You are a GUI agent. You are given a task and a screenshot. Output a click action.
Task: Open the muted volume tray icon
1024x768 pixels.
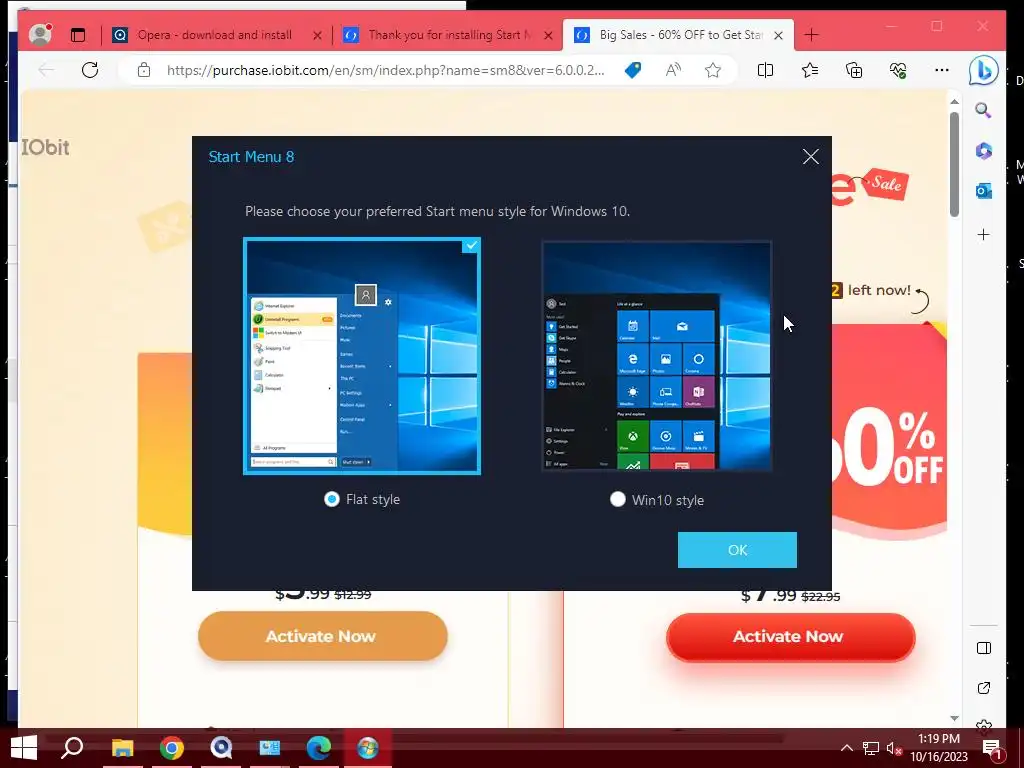point(895,748)
